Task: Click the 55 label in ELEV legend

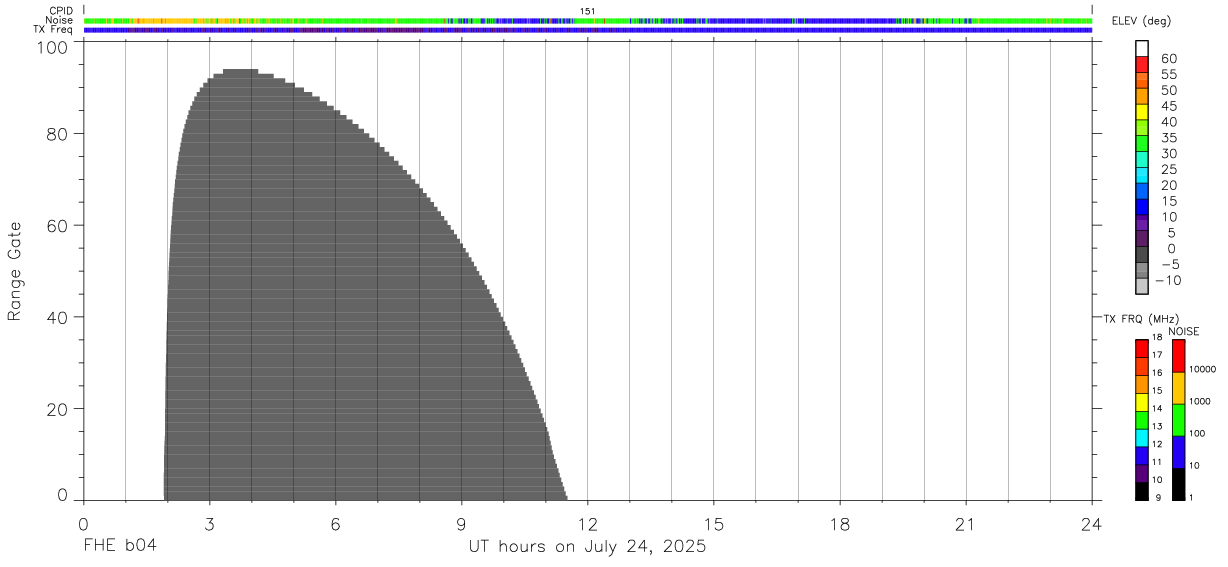Action: pos(1169,75)
